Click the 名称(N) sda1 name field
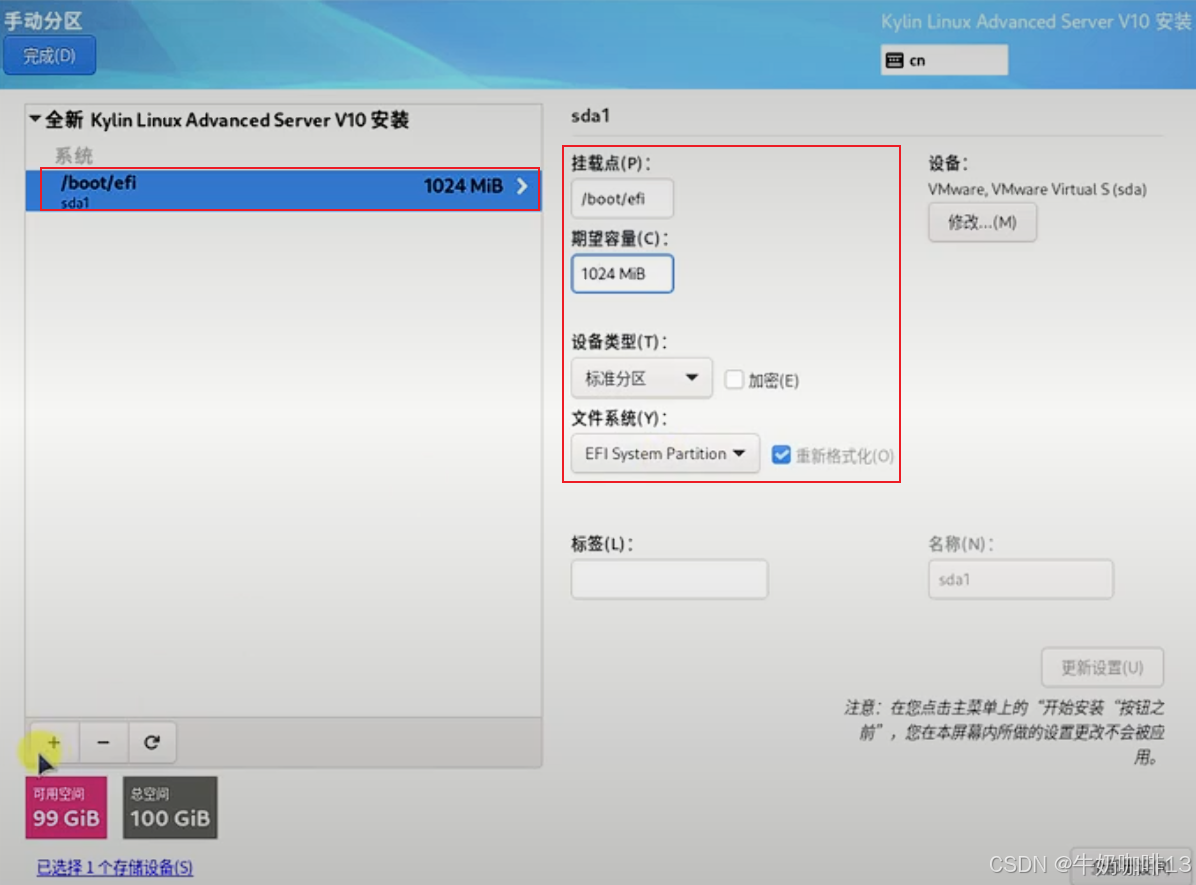1196x885 pixels. coord(1021,579)
